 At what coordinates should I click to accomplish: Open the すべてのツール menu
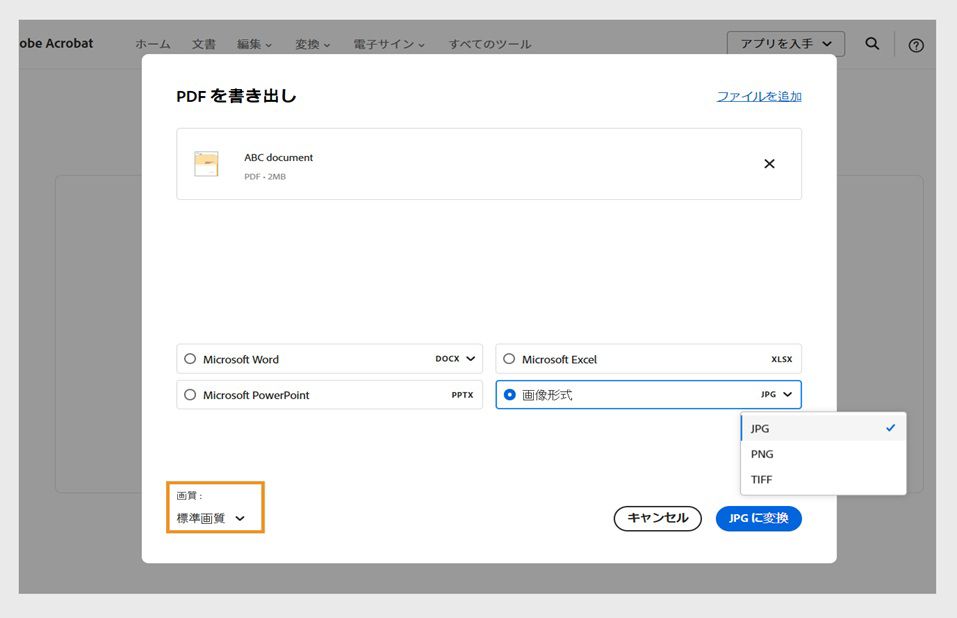click(x=489, y=43)
